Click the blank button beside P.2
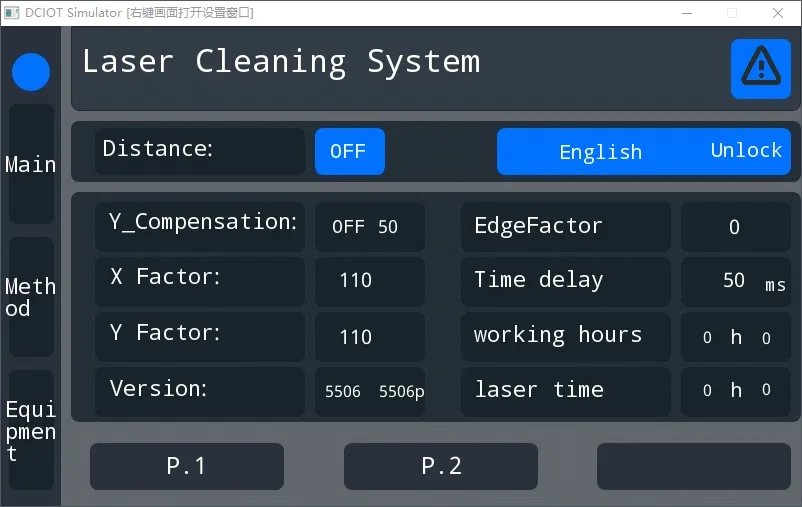Image resolution: width=802 pixels, height=507 pixels. pyautogui.click(x=694, y=466)
